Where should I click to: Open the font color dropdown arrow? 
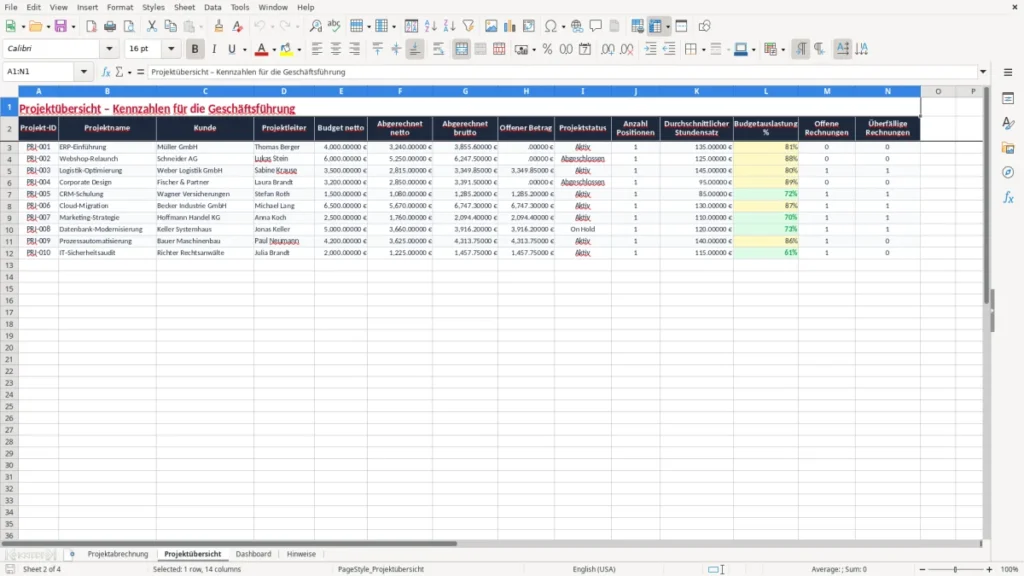(274, 49)
